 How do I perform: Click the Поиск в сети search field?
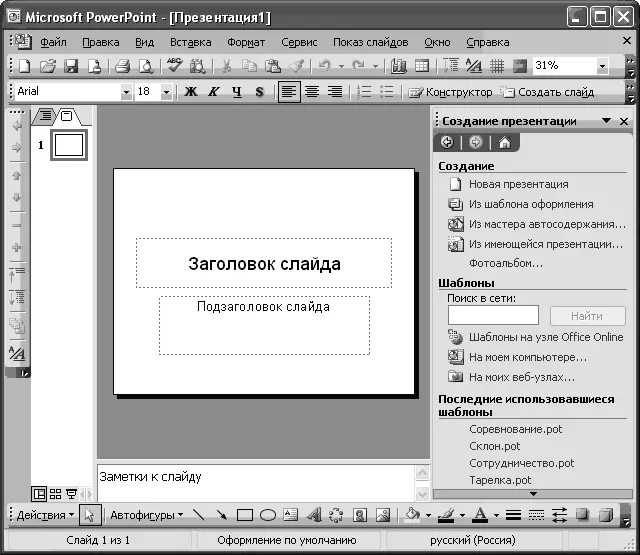[493, 316]
